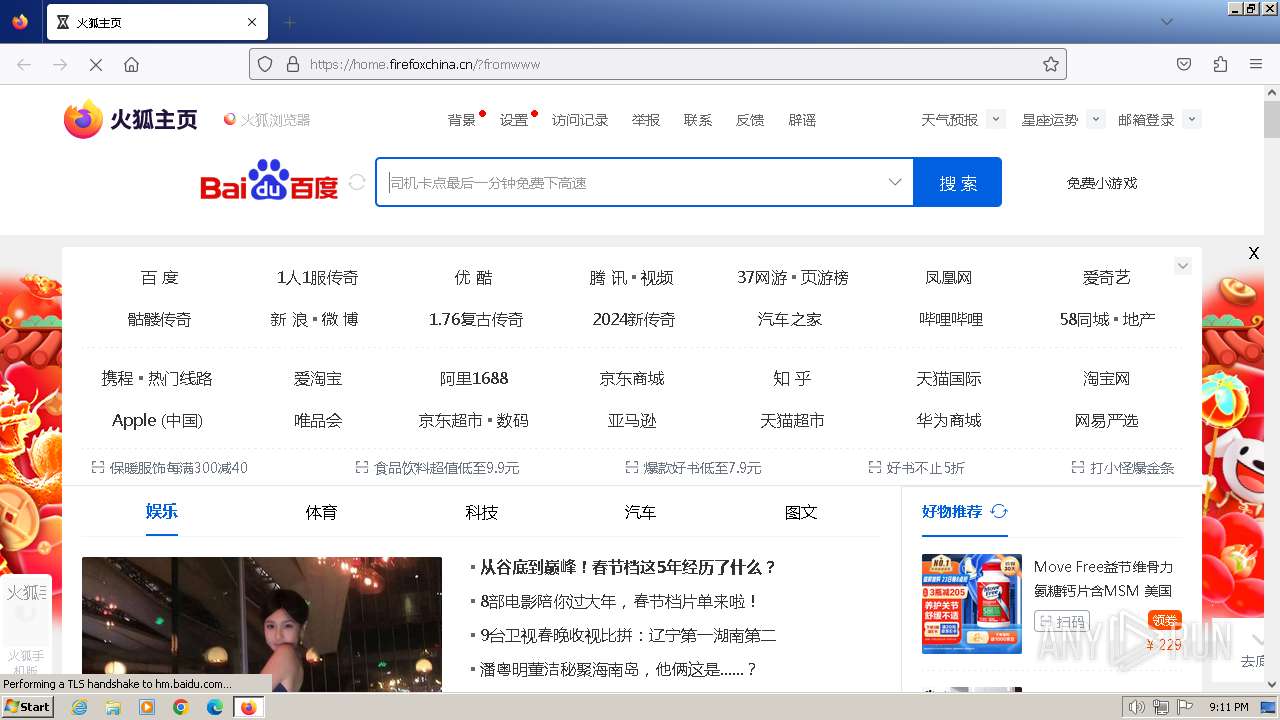Click the volume tray icon
Viewport: 1280px width, 720px height.
(1137, 707)
